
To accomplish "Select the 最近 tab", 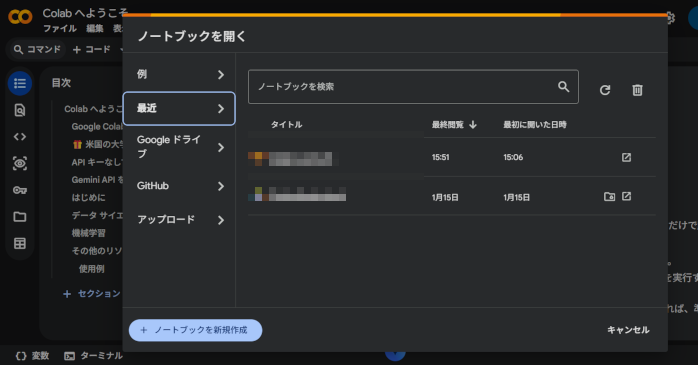I will point(179,108).
